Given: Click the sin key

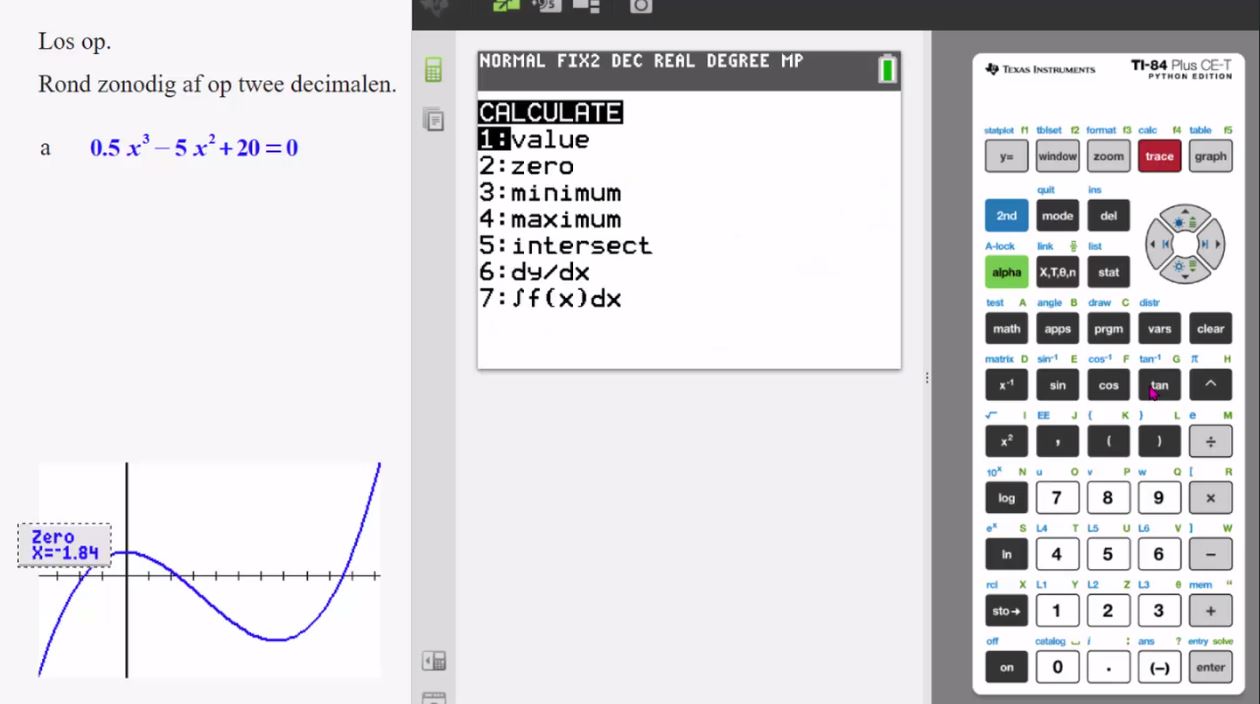Looking at the screenshot, I should click(1057, 385).
